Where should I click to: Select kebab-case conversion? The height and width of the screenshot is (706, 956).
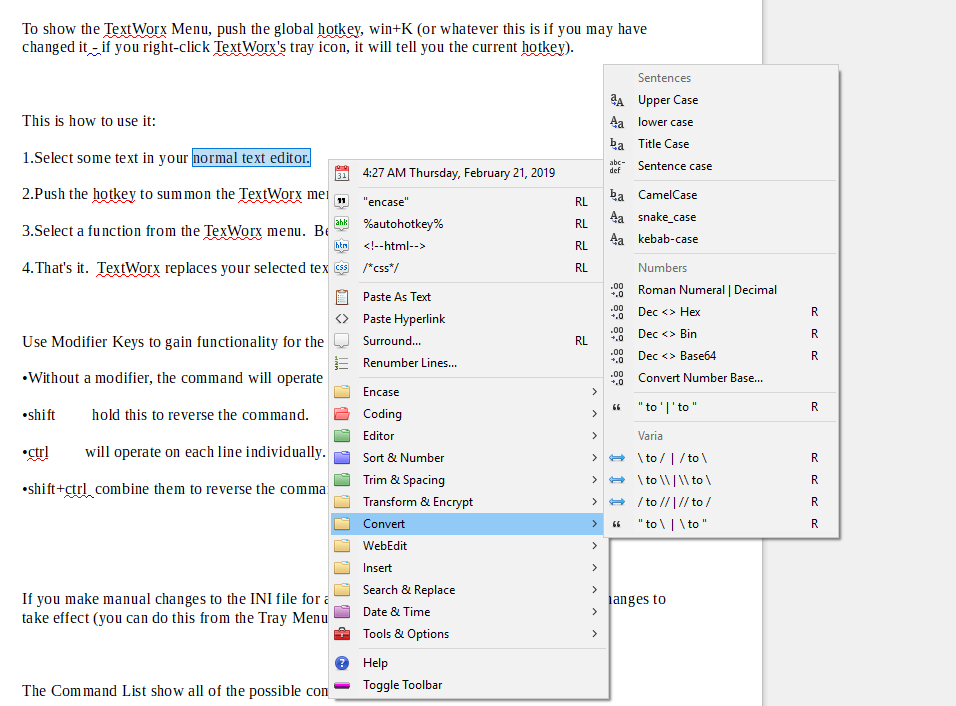pos(721,239)
